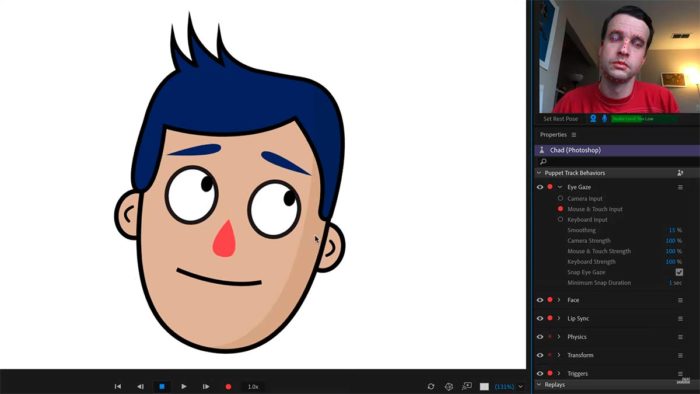Hide the Transform behavior

click(540, 355)
